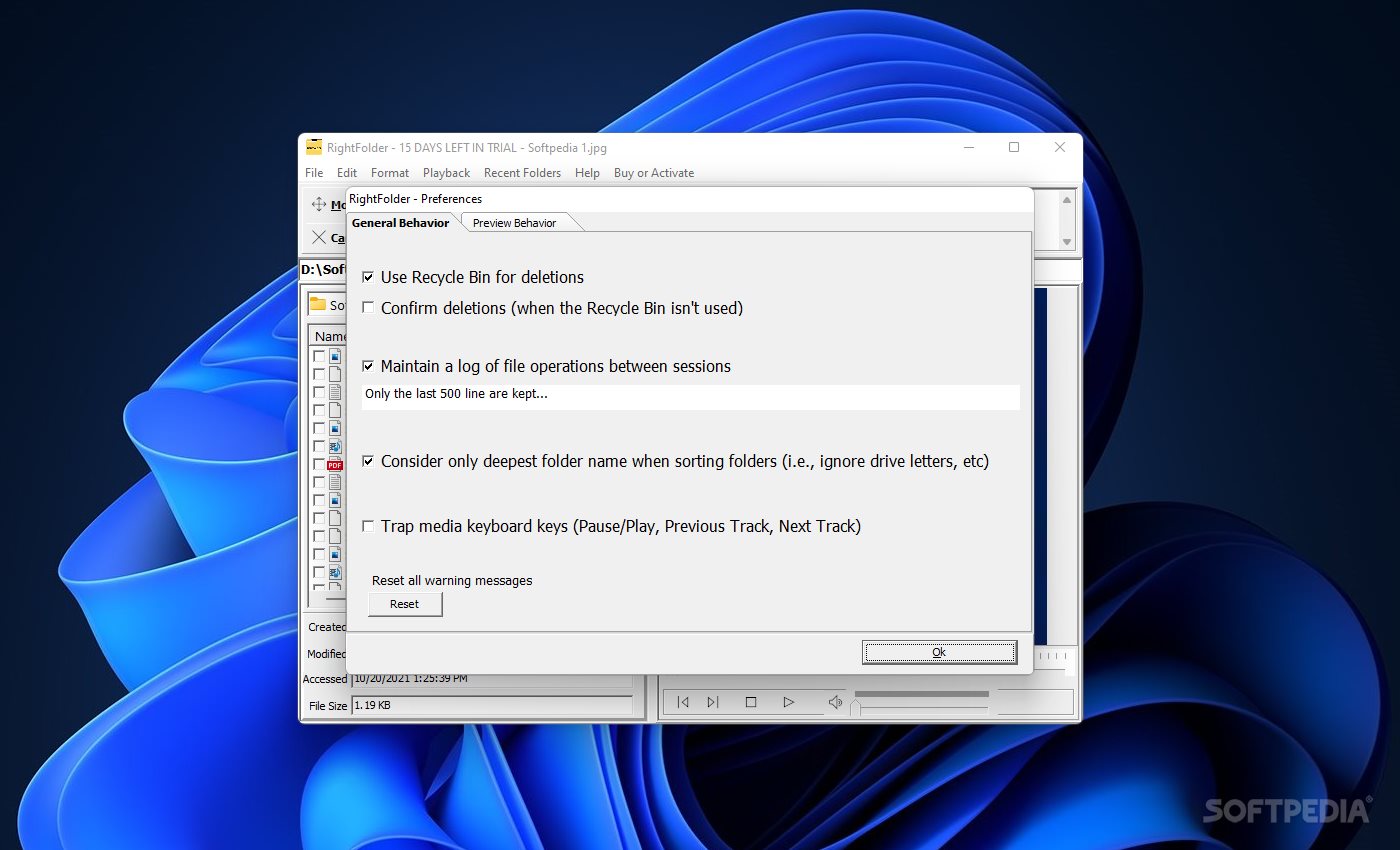The width and height of the screenshot is (1400, 850).
Task: Switch to Preview Behavior tab
Action: click(514, 223)
